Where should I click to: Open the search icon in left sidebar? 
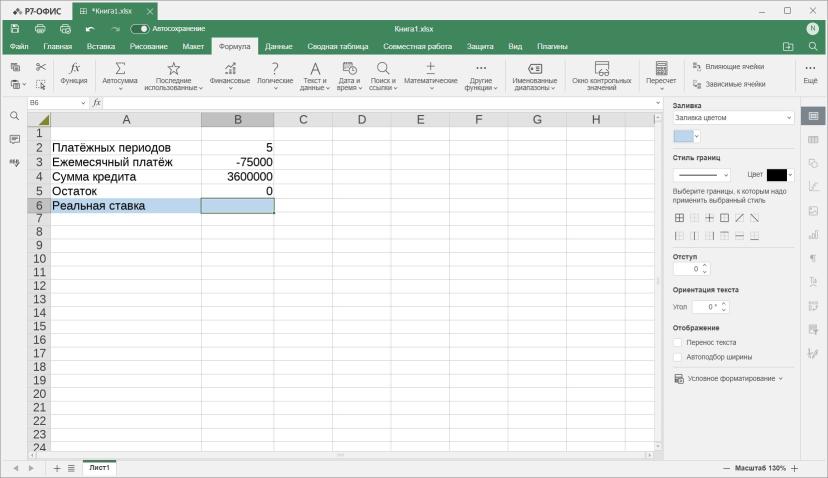click(x=14, y=116)
